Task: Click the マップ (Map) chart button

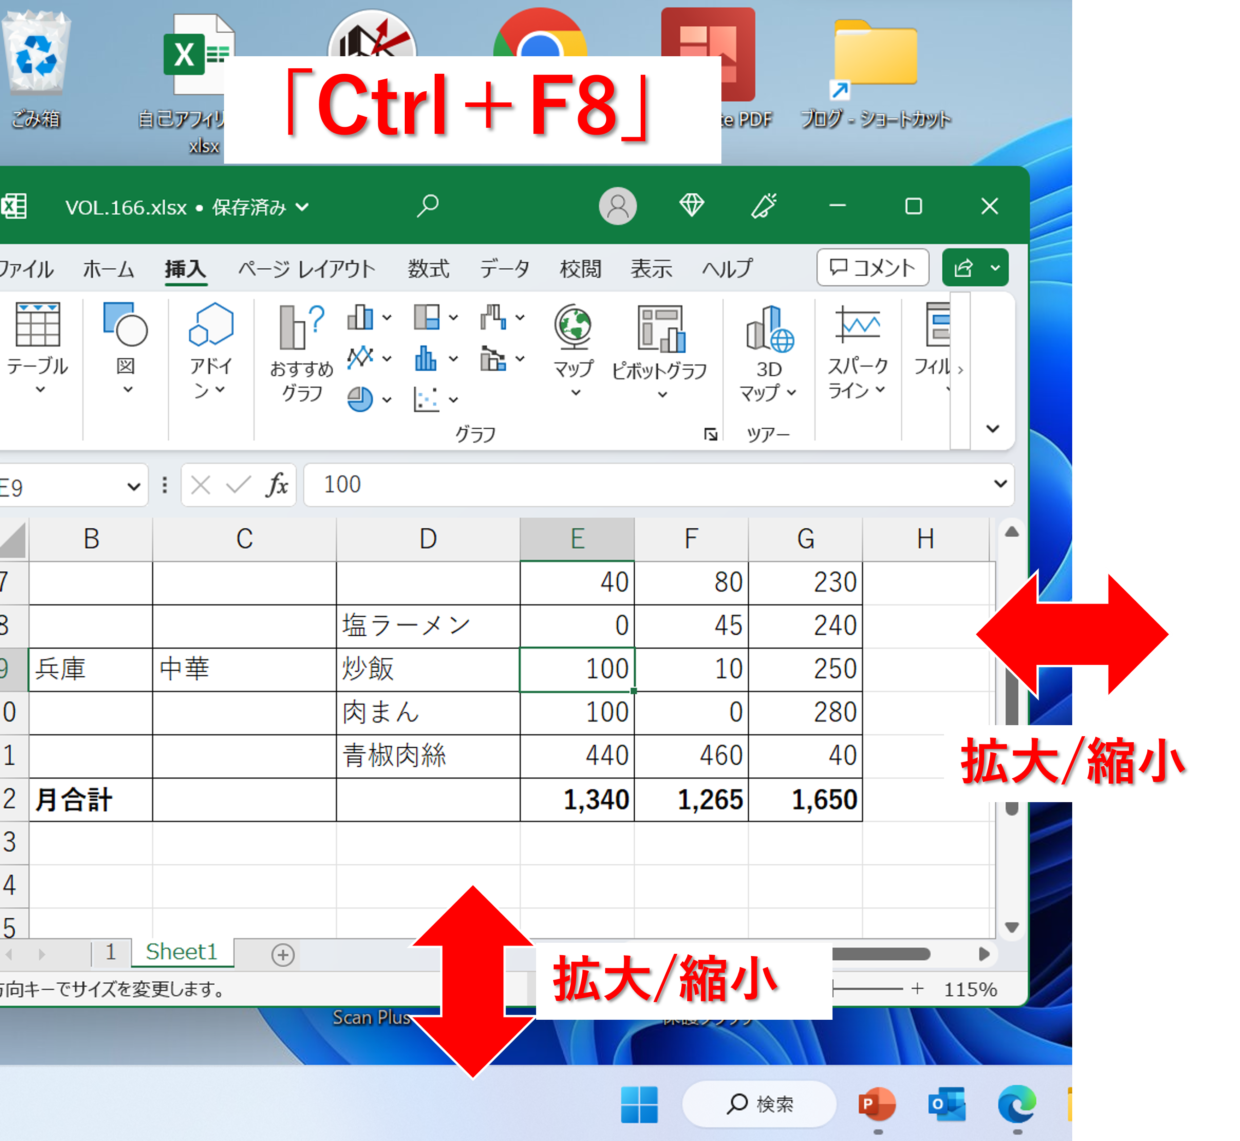Action: pos(574,352)
